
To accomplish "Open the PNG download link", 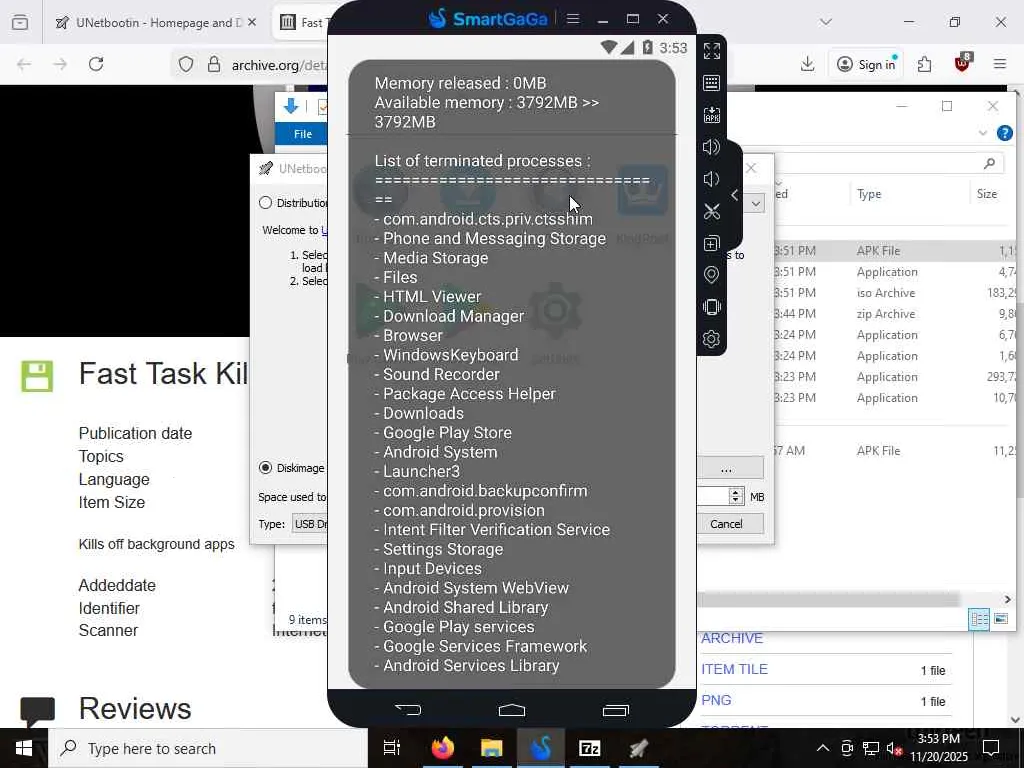I will click(x=716, y=700).
